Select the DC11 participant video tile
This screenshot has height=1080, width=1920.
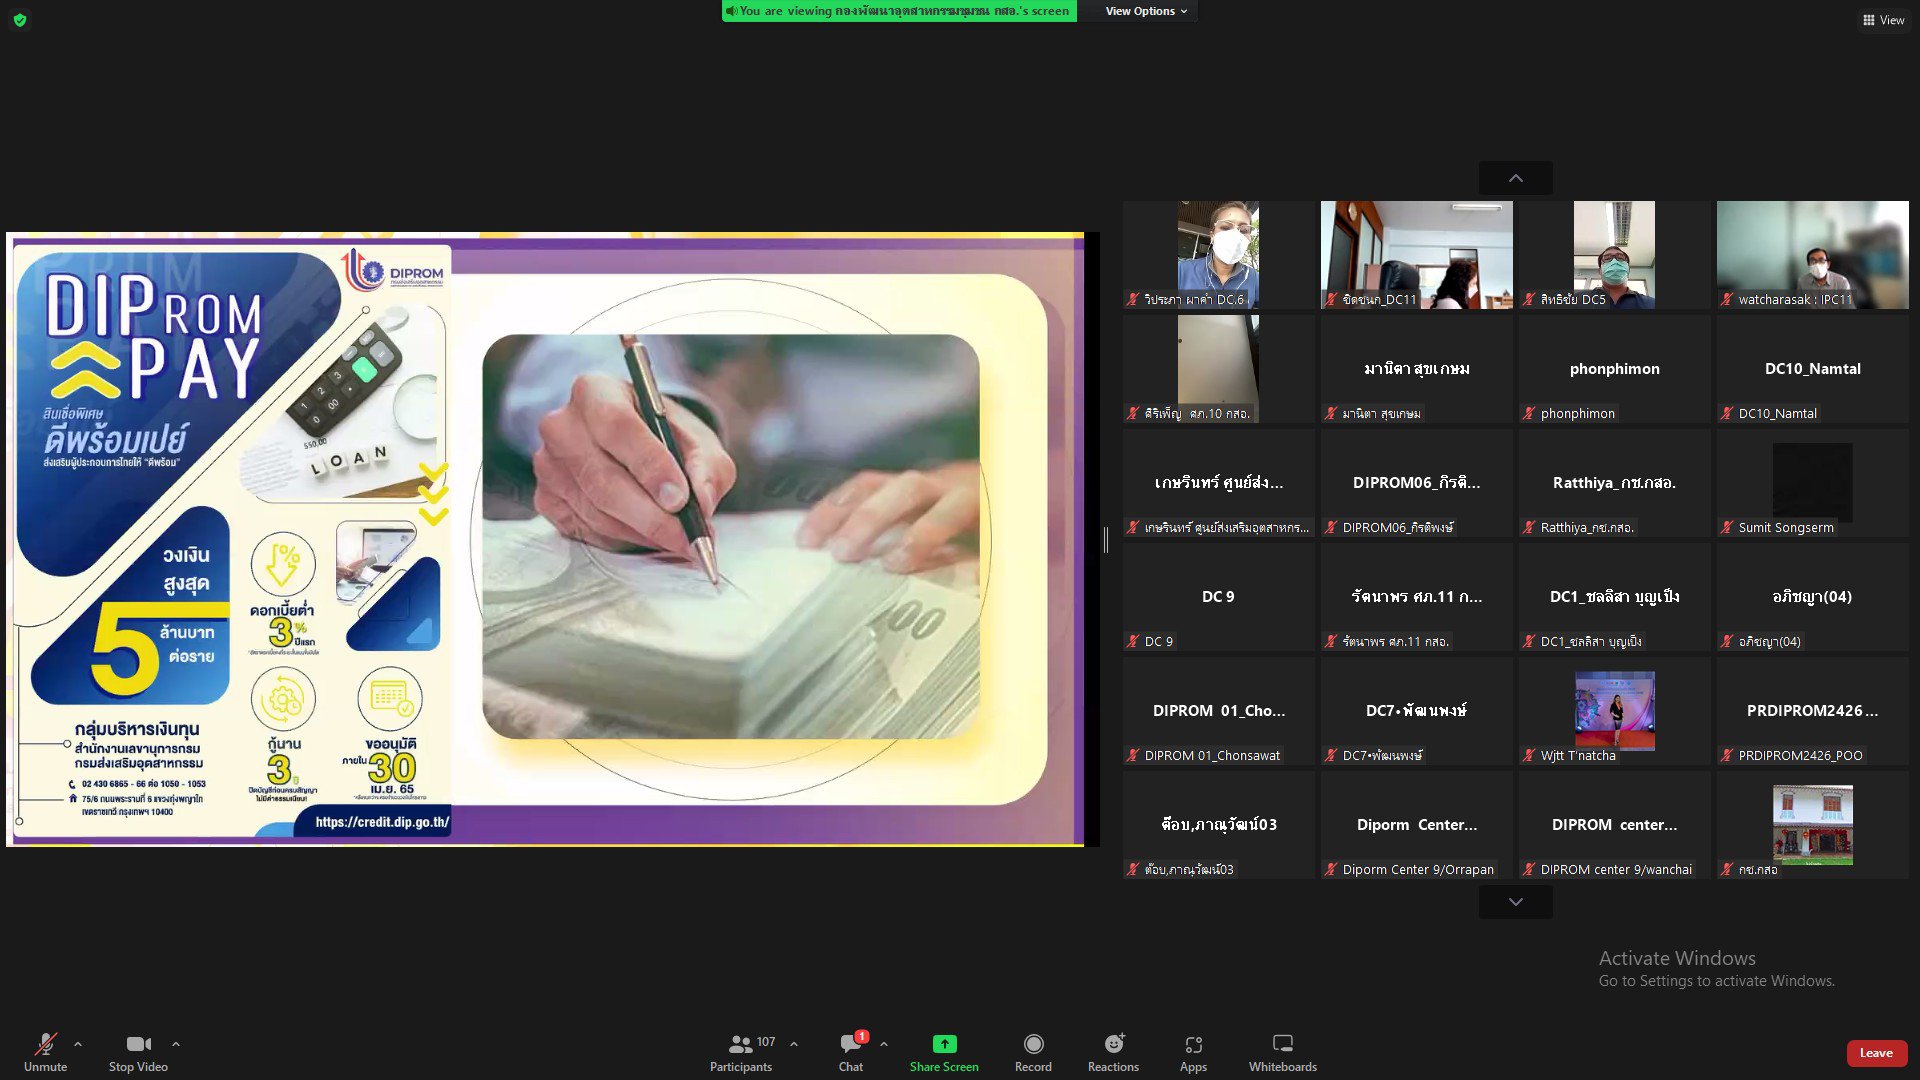(1416, 255)
